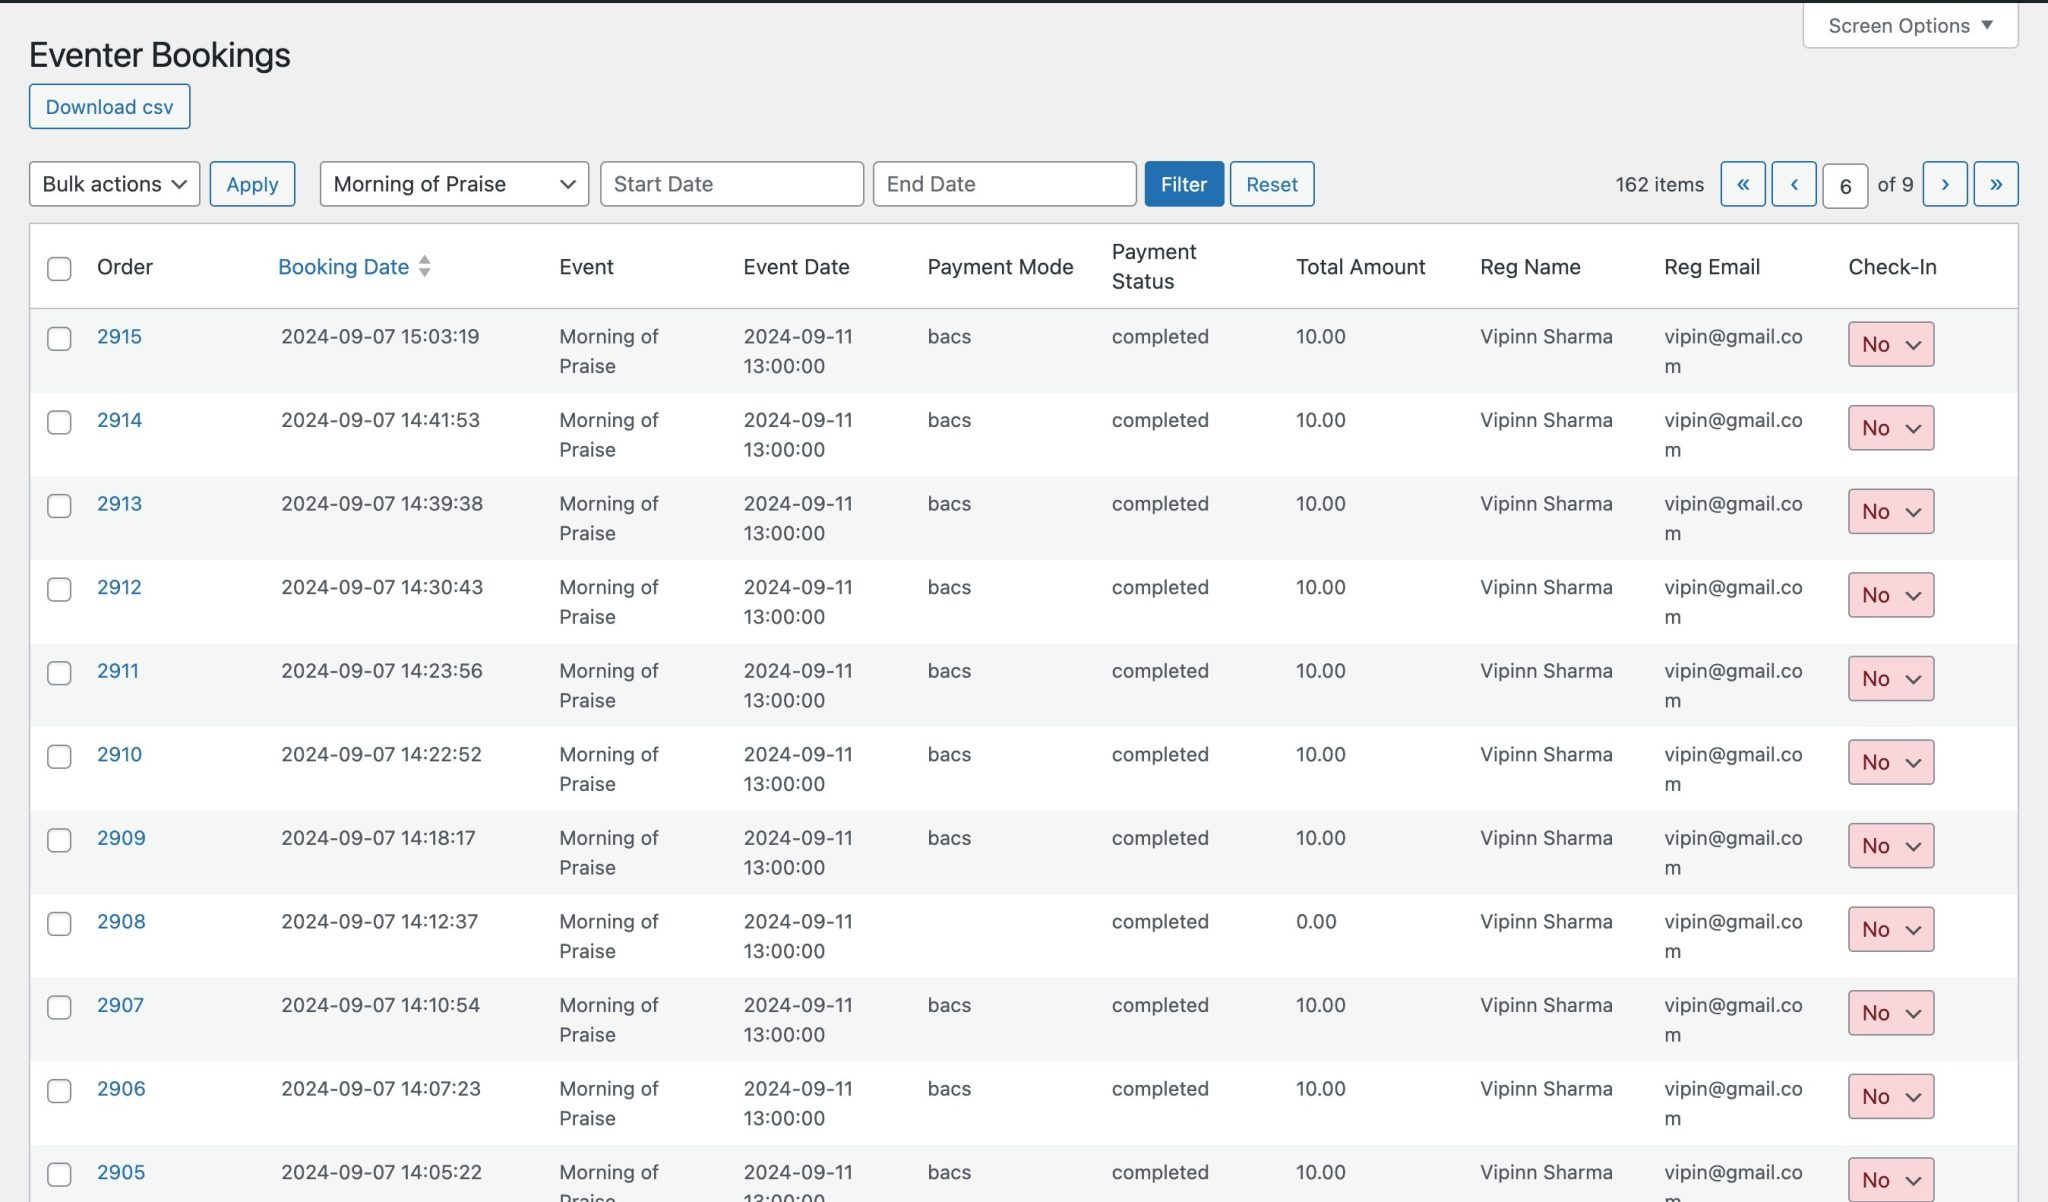Go to the previous bookings page

pyautogui.click(x=1794, y=184)
